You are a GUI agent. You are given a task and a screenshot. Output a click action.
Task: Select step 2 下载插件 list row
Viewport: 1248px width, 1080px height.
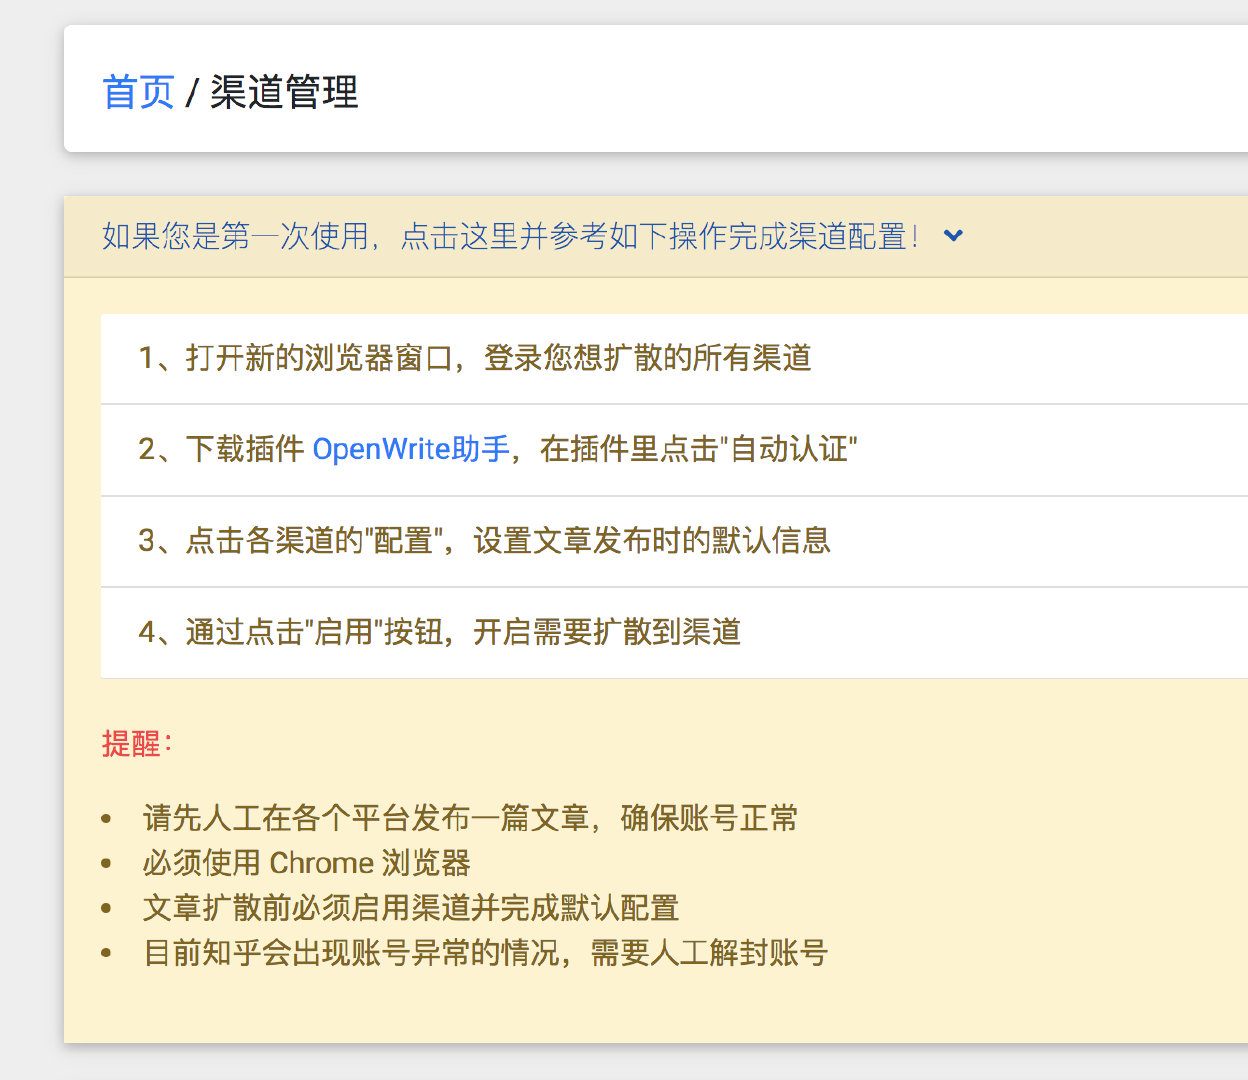674,450
